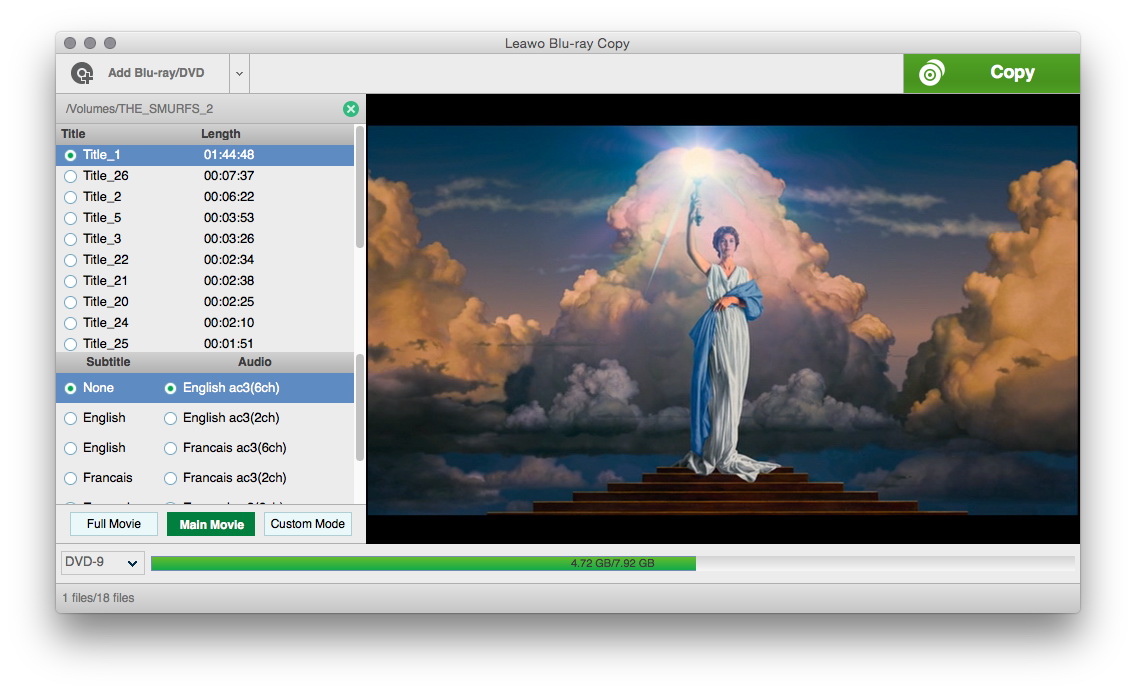Open the Add Blu-ray/DVD dropdown arrow
Image resolution: width=1136 pixels, height=693 pixels.
[239, 73]
